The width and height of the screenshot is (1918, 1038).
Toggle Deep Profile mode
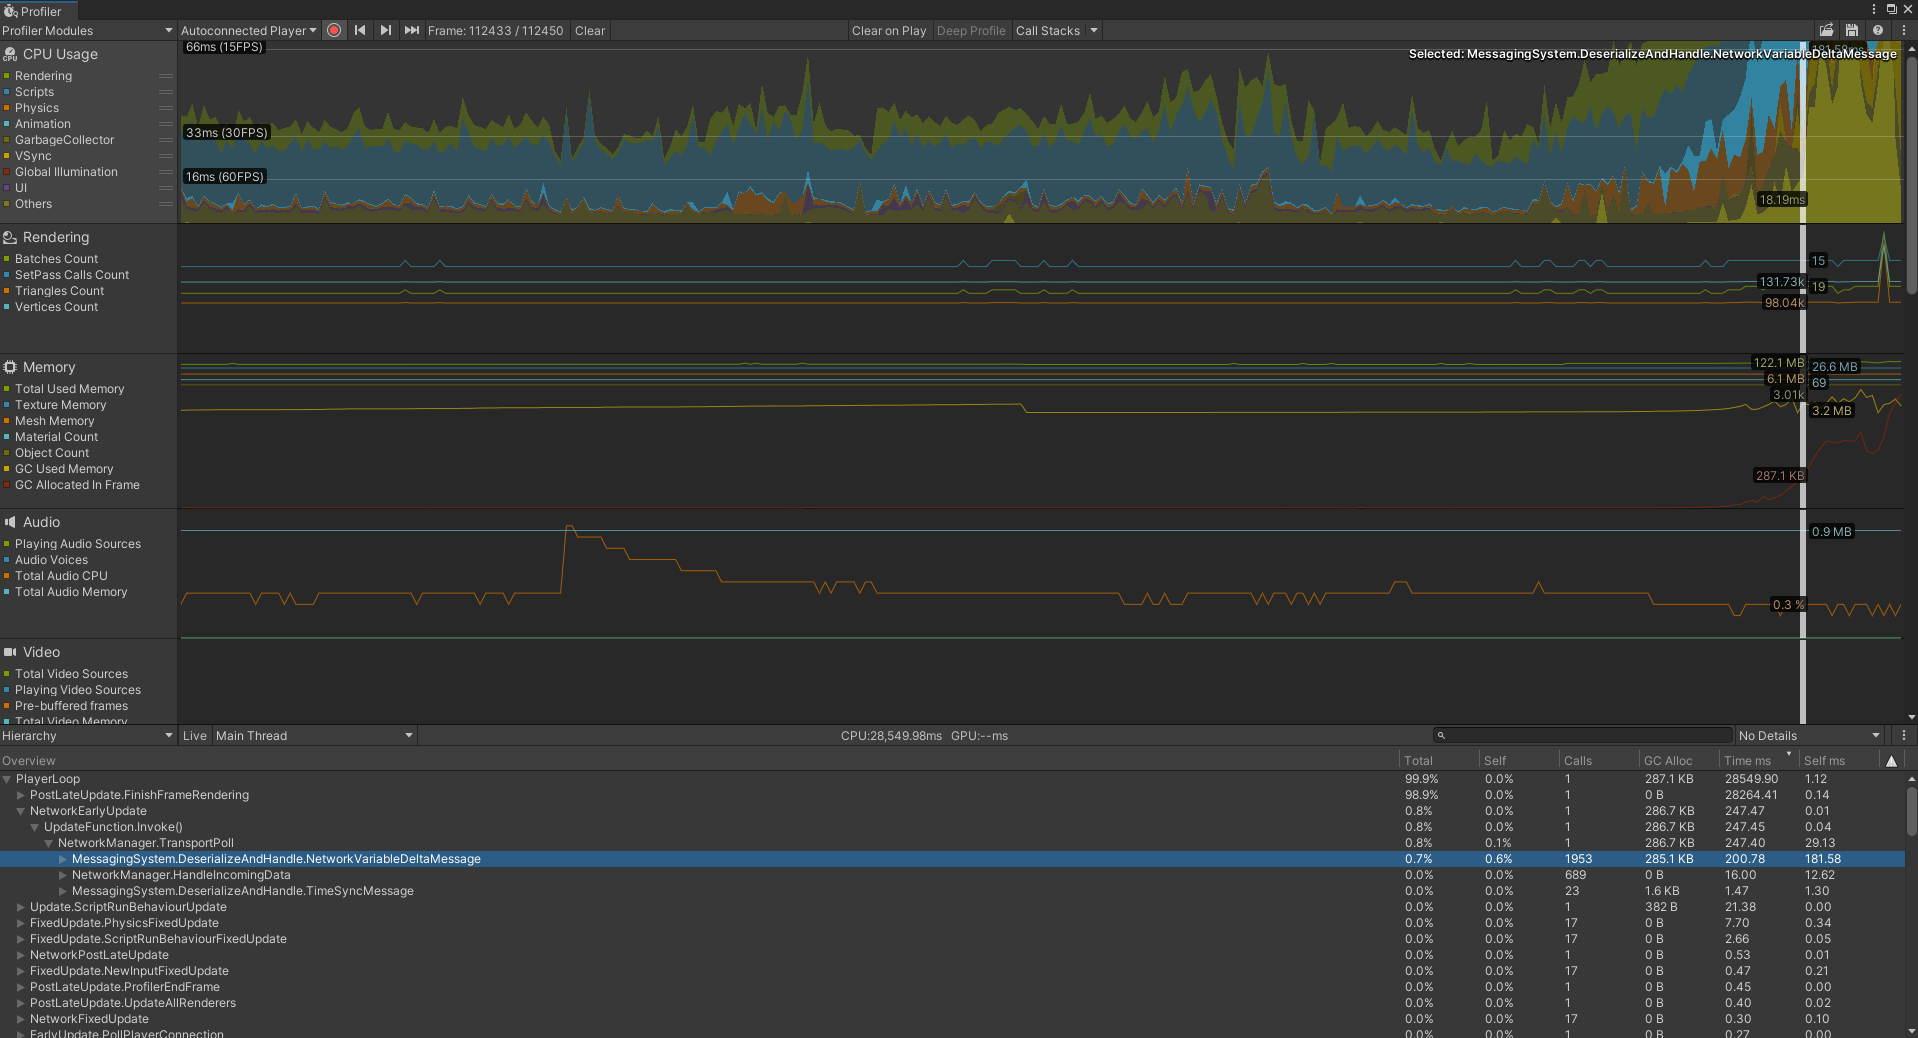971,31
